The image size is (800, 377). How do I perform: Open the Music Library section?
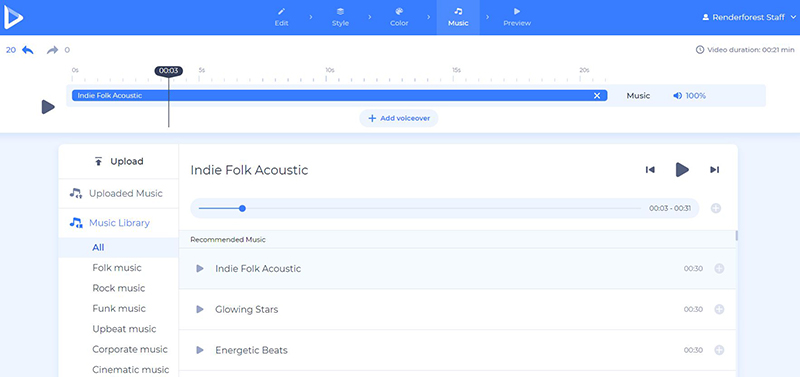[118, 223]
